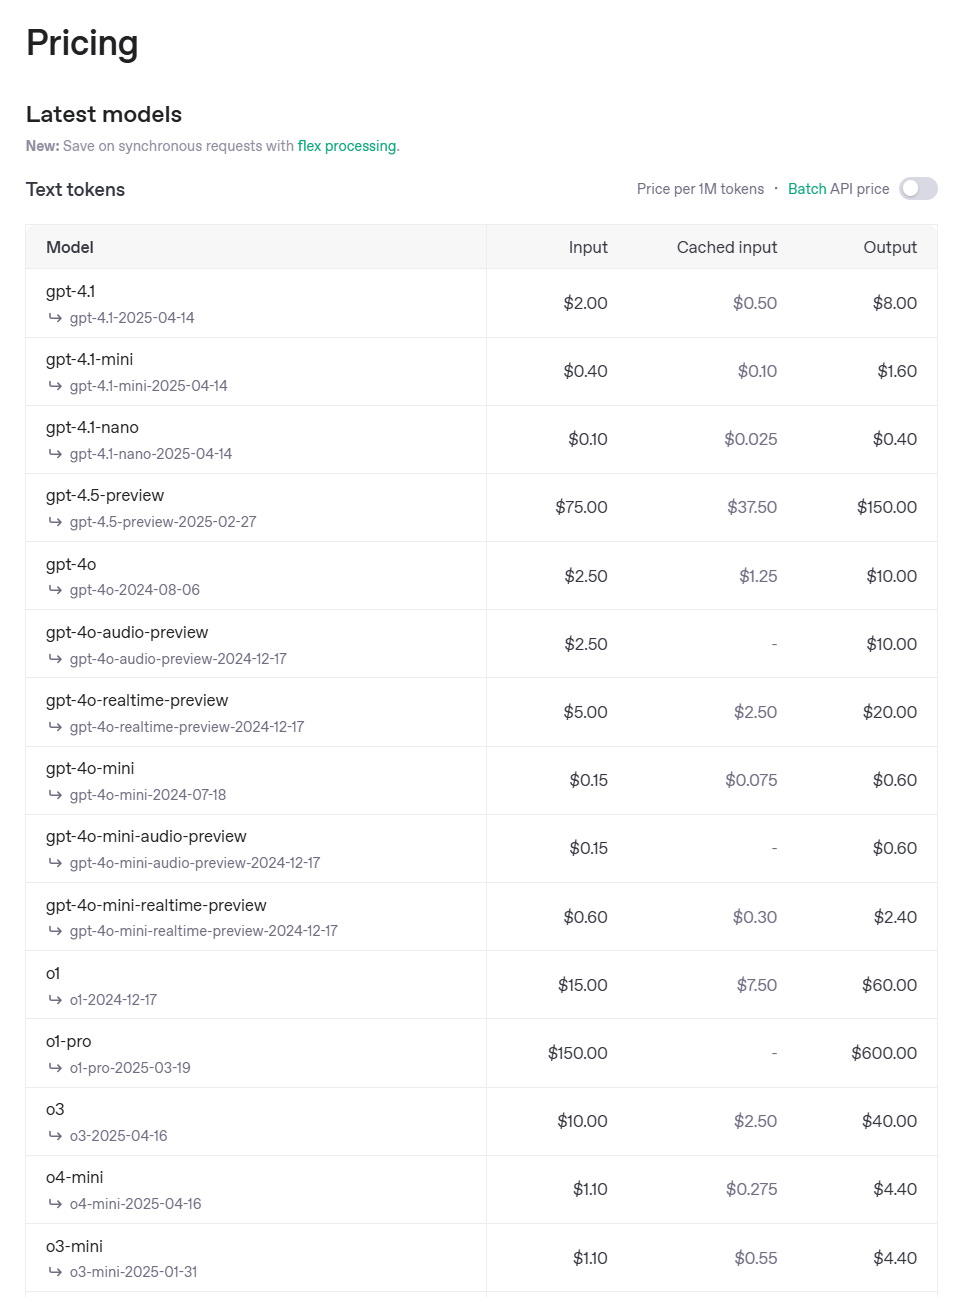Screen dimensions: 973x1297
Task: Select the gpt-4o-mini-audio-preview model name
Action: [146, 836]
